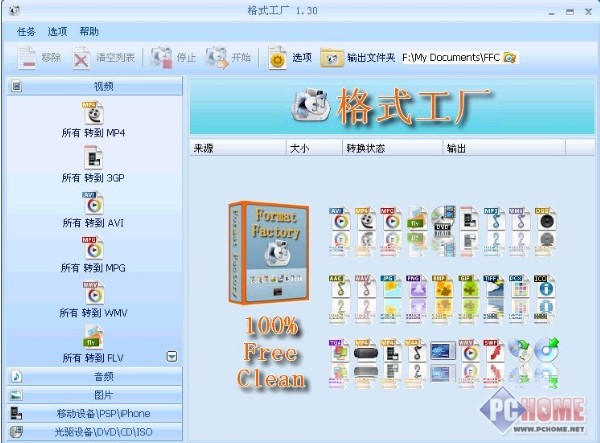Image resolution: width=600 pixels, height=443 pixels.
Task: Select 所有 转到 AVI conversion icon
Action: 93,202
